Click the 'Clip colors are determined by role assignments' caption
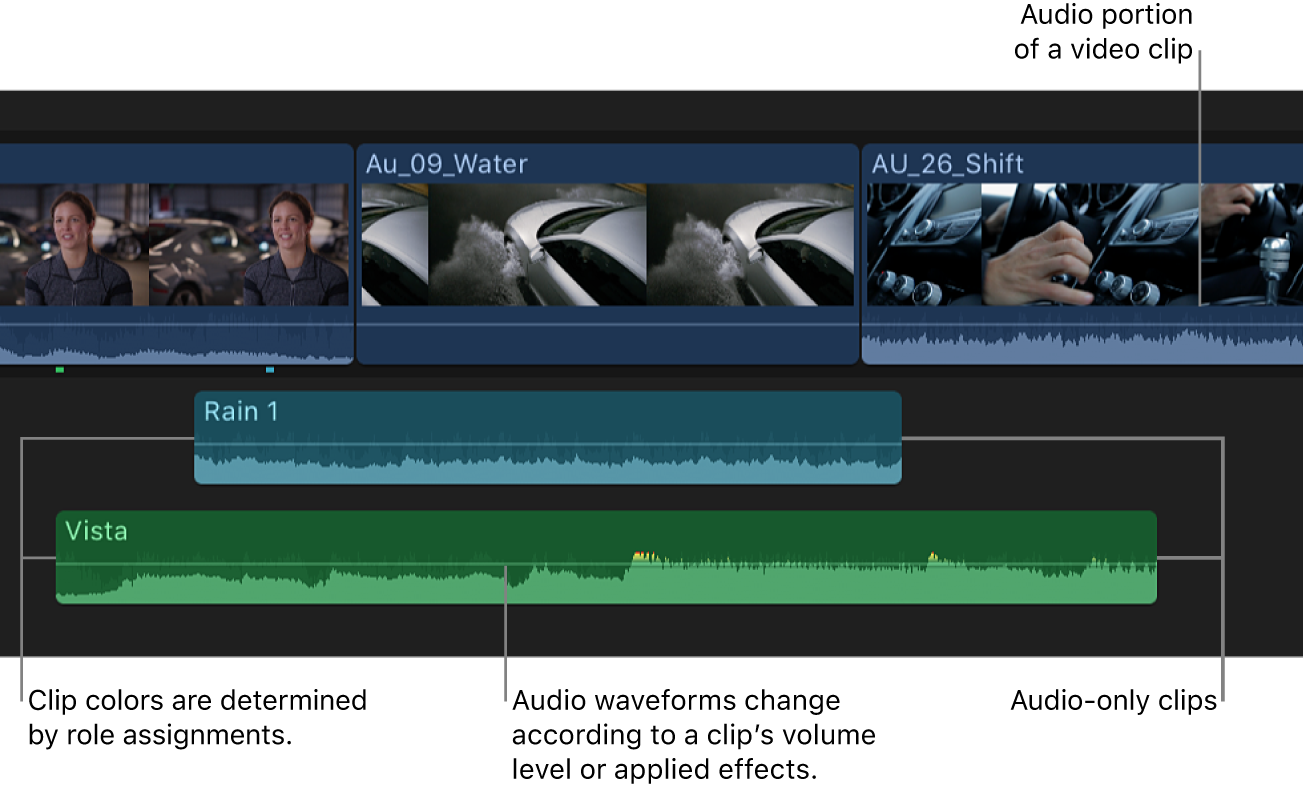This screenshot has width=1304, height=798. coord(196,715)
